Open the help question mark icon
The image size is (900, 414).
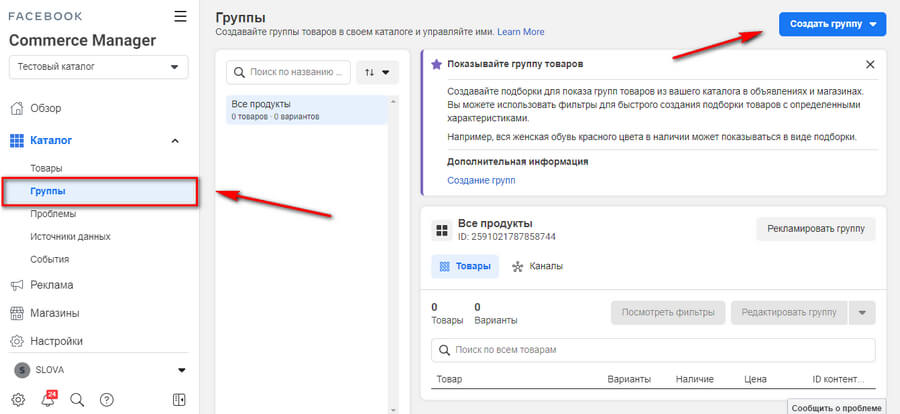point(107,399)
